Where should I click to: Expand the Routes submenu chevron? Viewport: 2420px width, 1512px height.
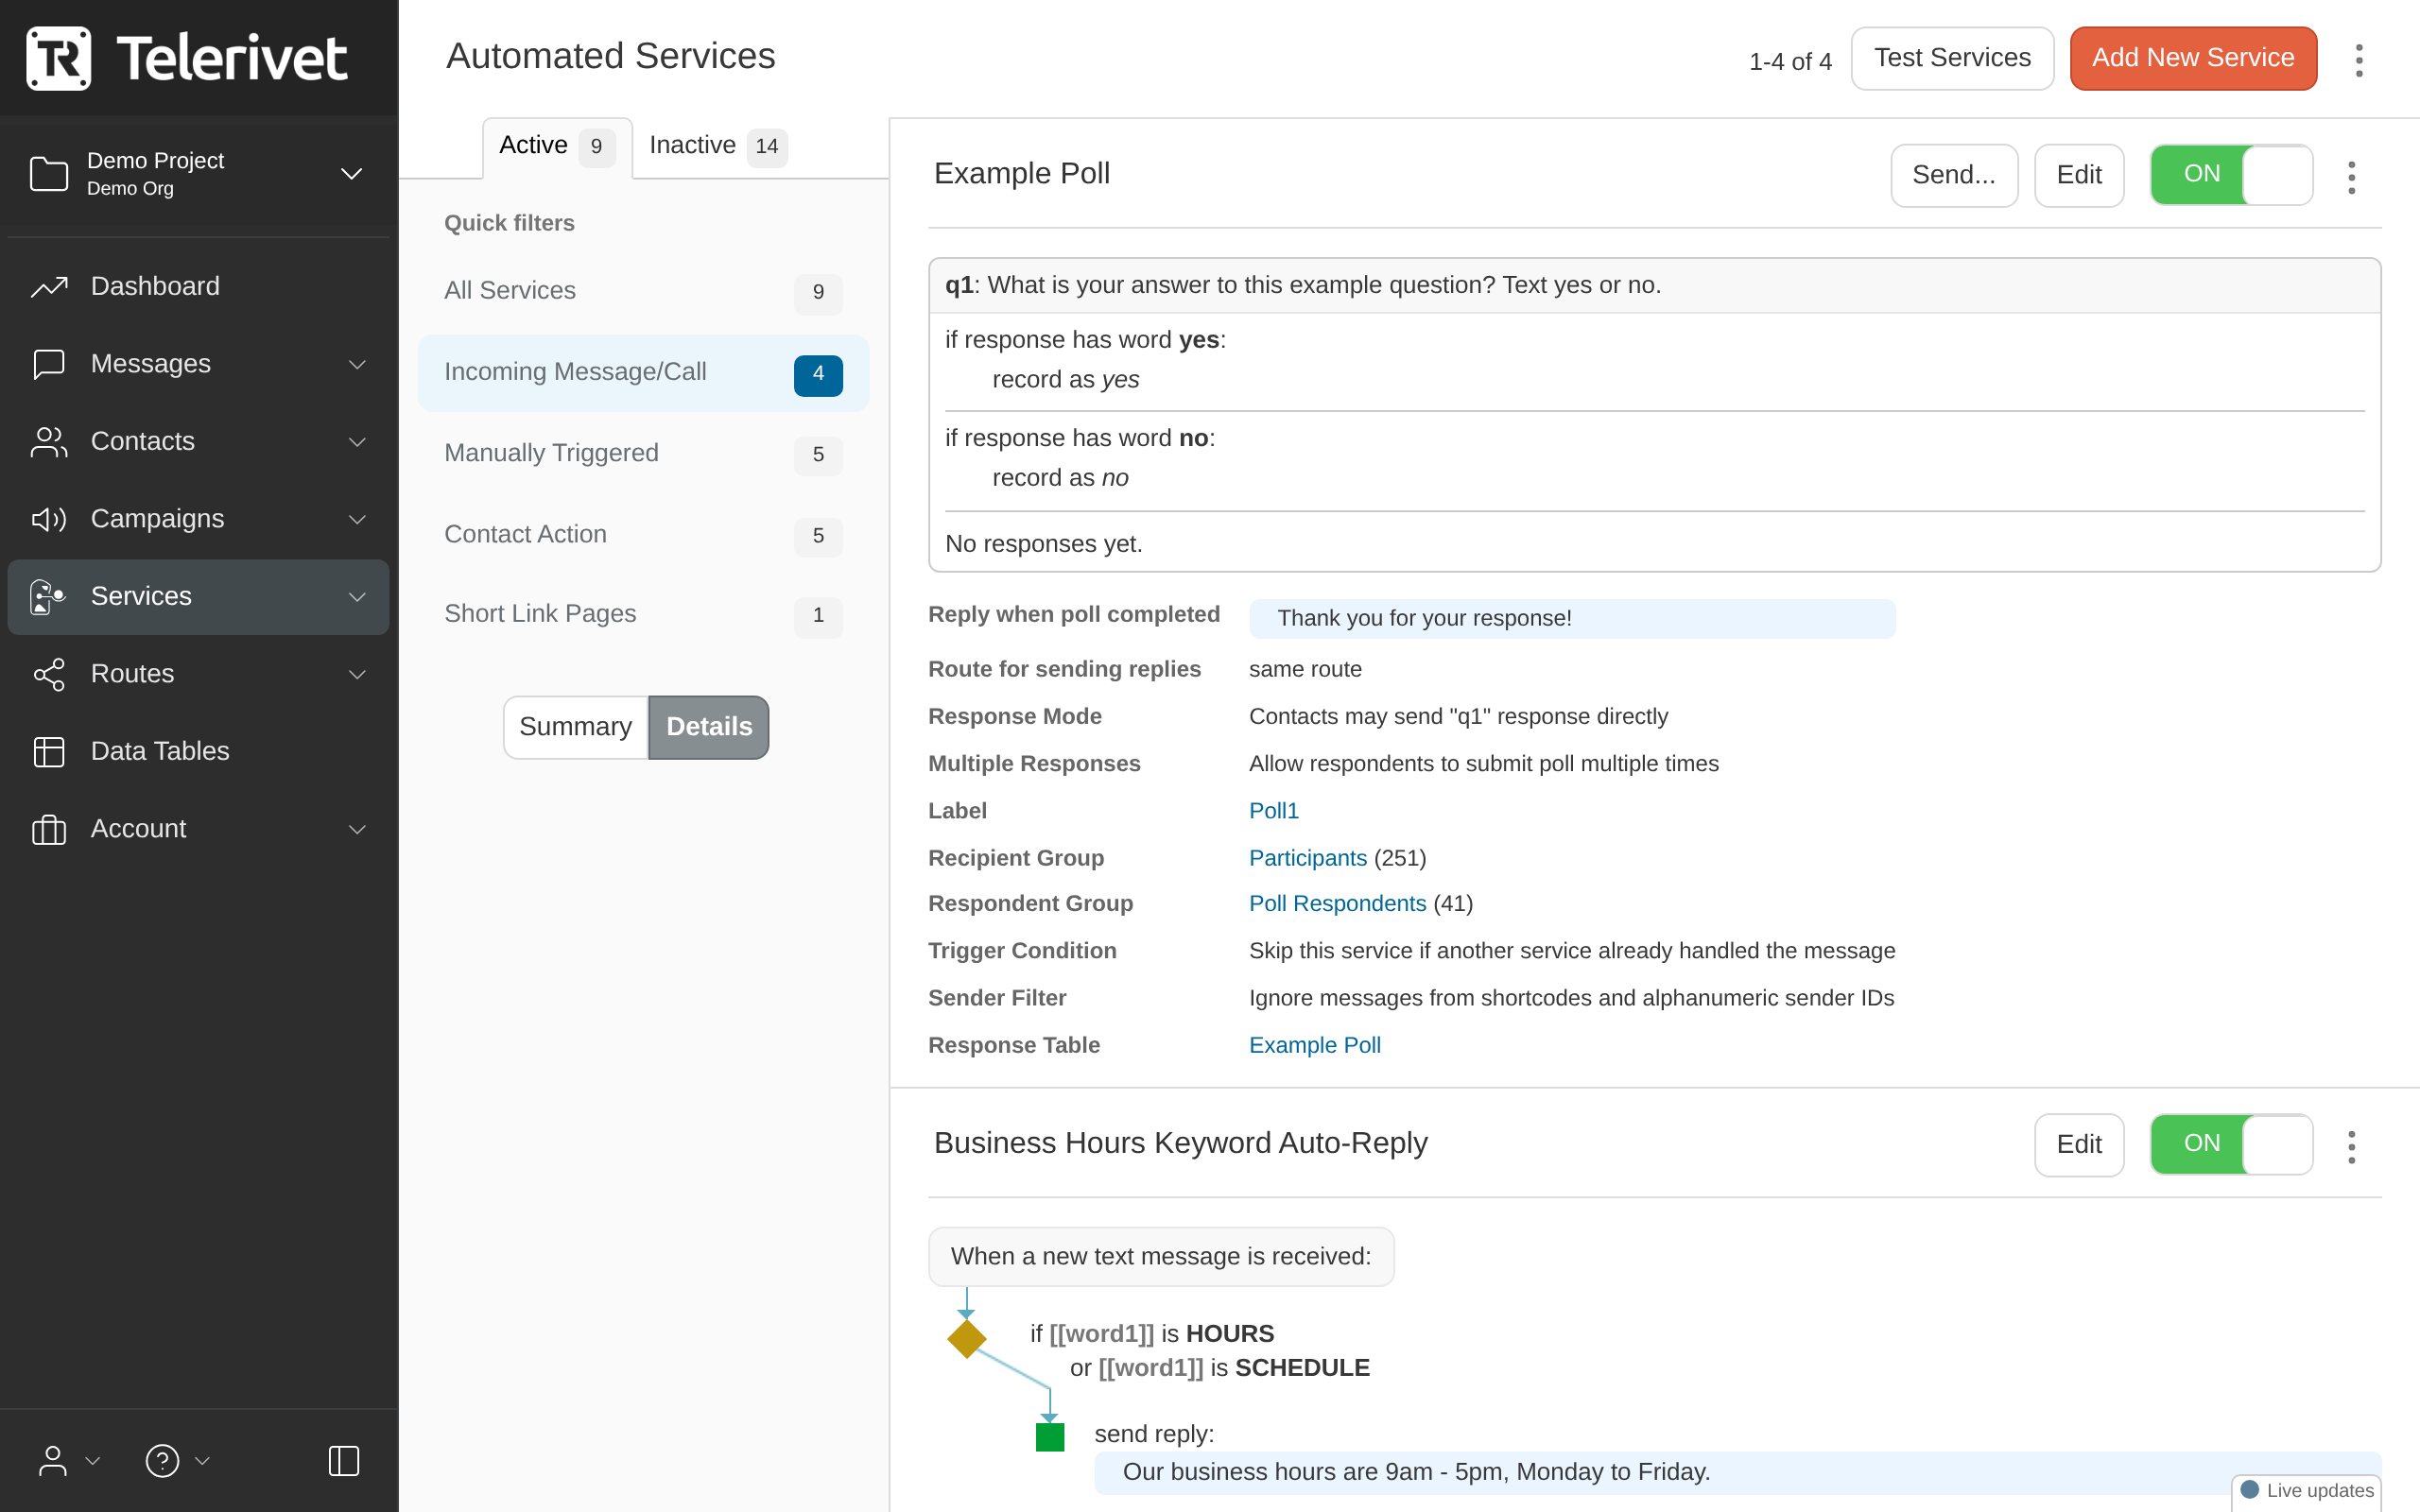[357, 674]
